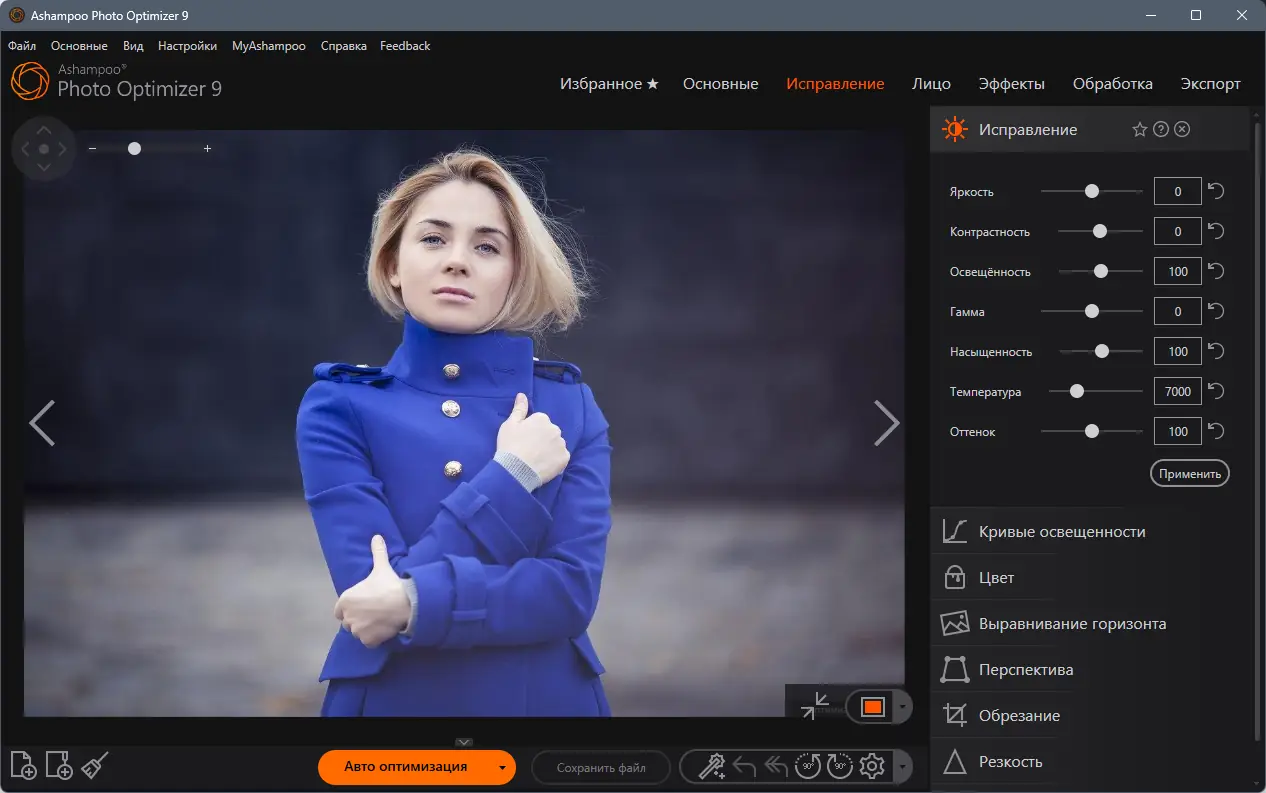Viewport: 1266px width, 793px height.
Task: Select the Auto optimization wand icon
Action: tap(712, 767)
